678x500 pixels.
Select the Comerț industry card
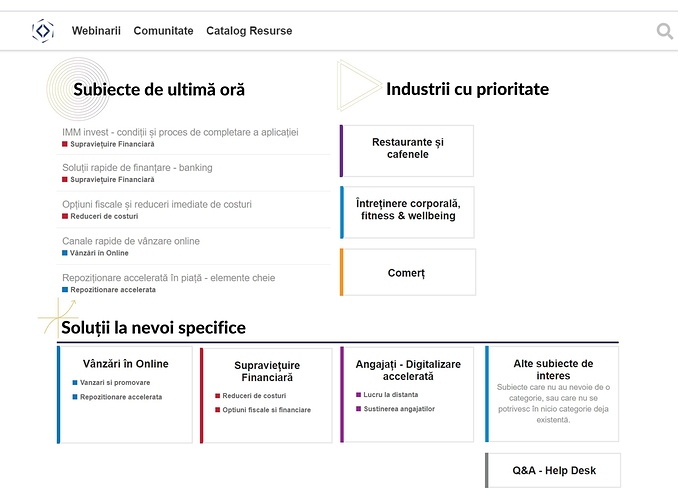click(x=408, y=272)
